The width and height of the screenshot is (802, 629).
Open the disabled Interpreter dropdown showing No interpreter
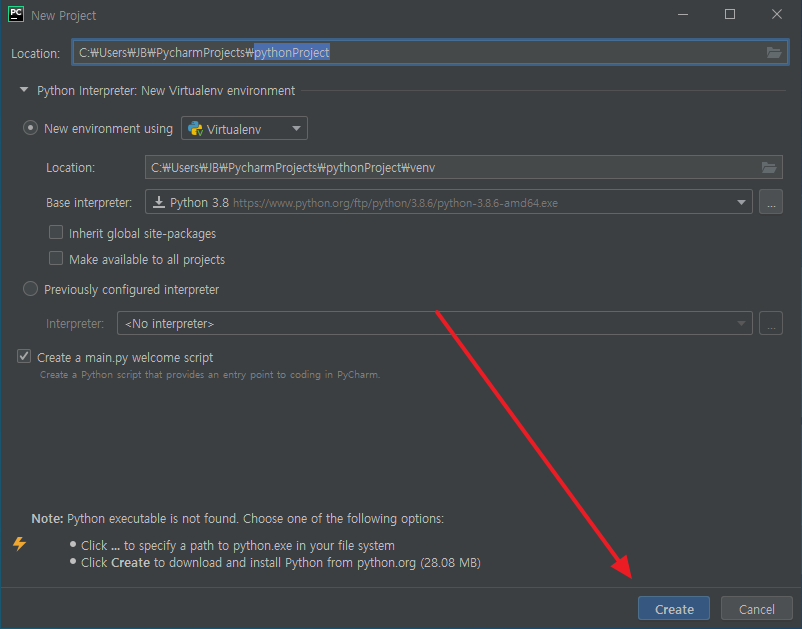tap(435, 323)
